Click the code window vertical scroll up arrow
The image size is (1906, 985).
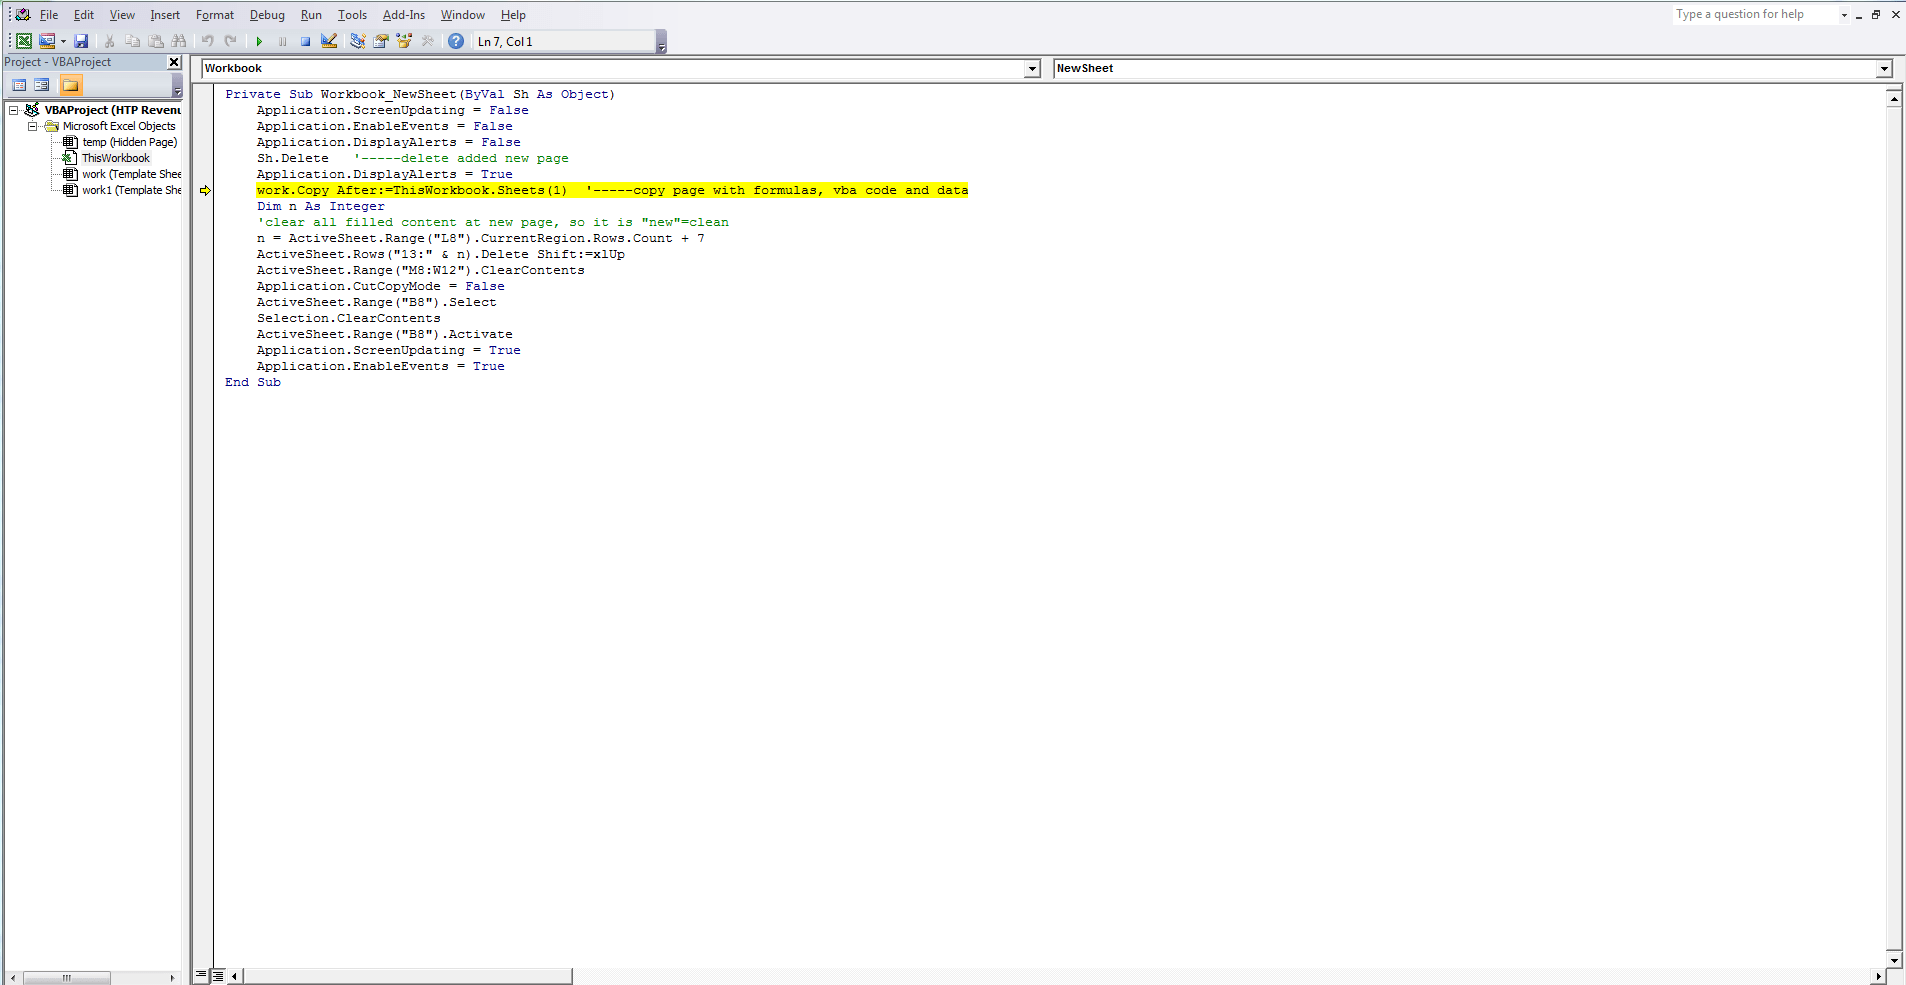(x=1894, y=98)
